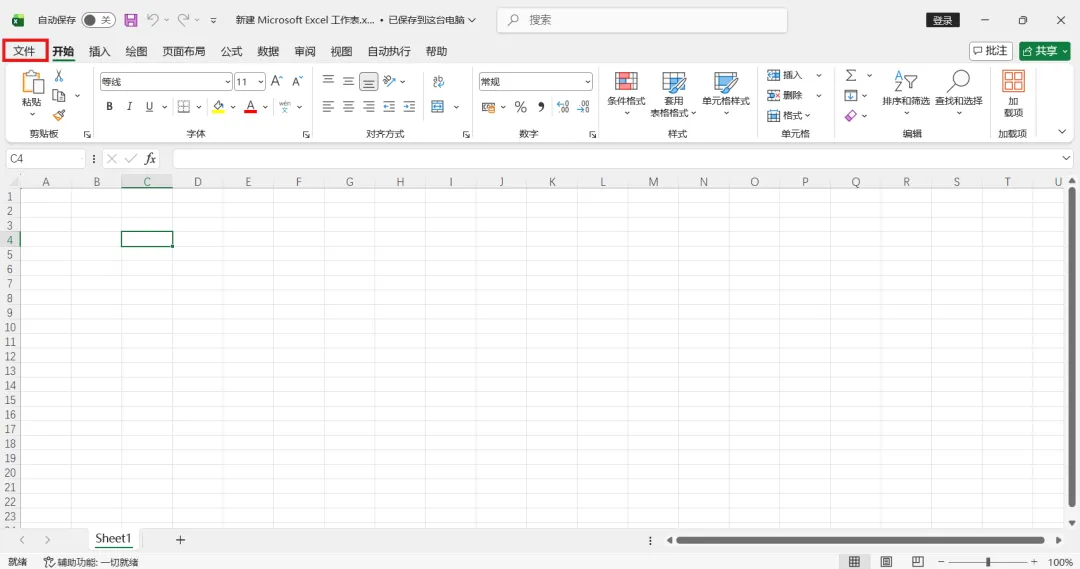Expand the formula bar chevron
This screenshot has width=1080, height=569.
click(x=1066, y=158)
